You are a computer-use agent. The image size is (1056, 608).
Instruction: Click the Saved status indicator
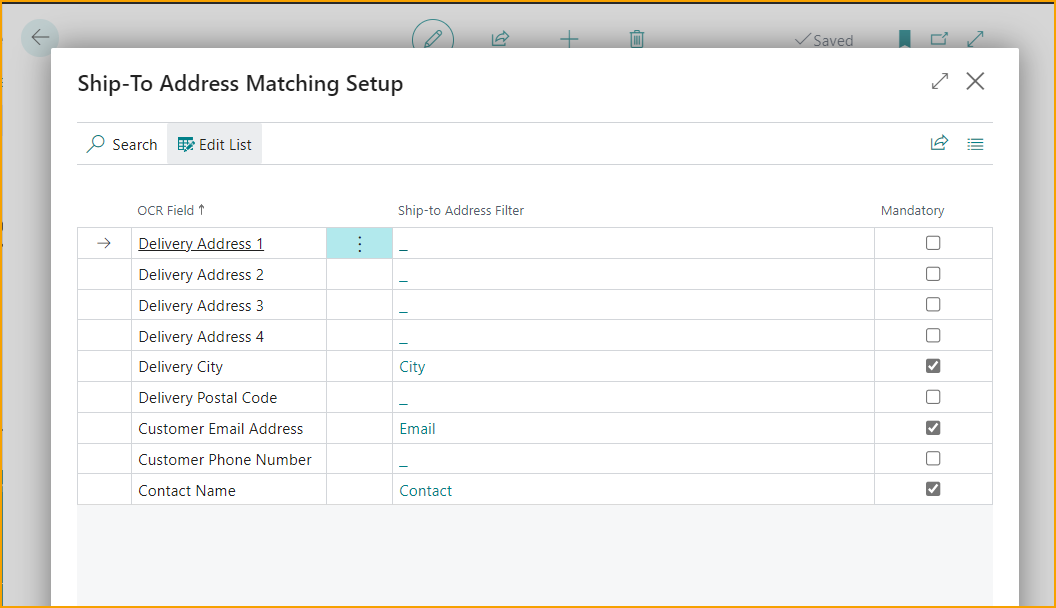[x=824, y=39]
